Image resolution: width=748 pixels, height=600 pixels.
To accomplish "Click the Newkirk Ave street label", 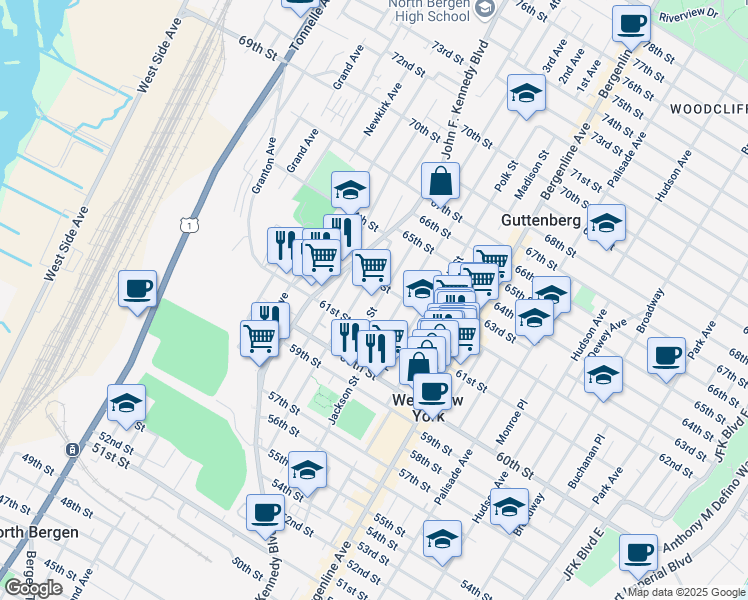I will (x=383, y=109).
